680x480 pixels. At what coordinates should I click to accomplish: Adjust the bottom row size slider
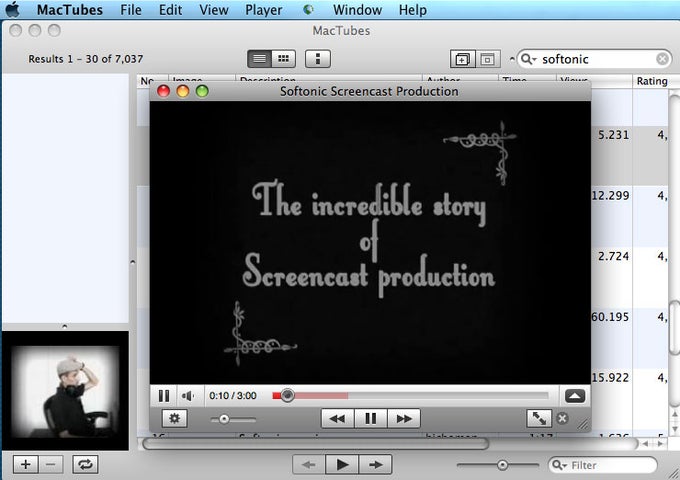point(498,465)
